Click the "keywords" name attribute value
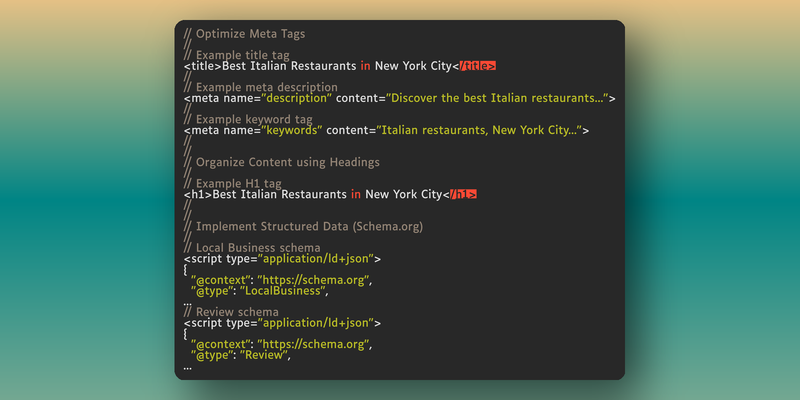Image resolution: width=800 pixels, height=400 pixels. click(x=293, y=130)
